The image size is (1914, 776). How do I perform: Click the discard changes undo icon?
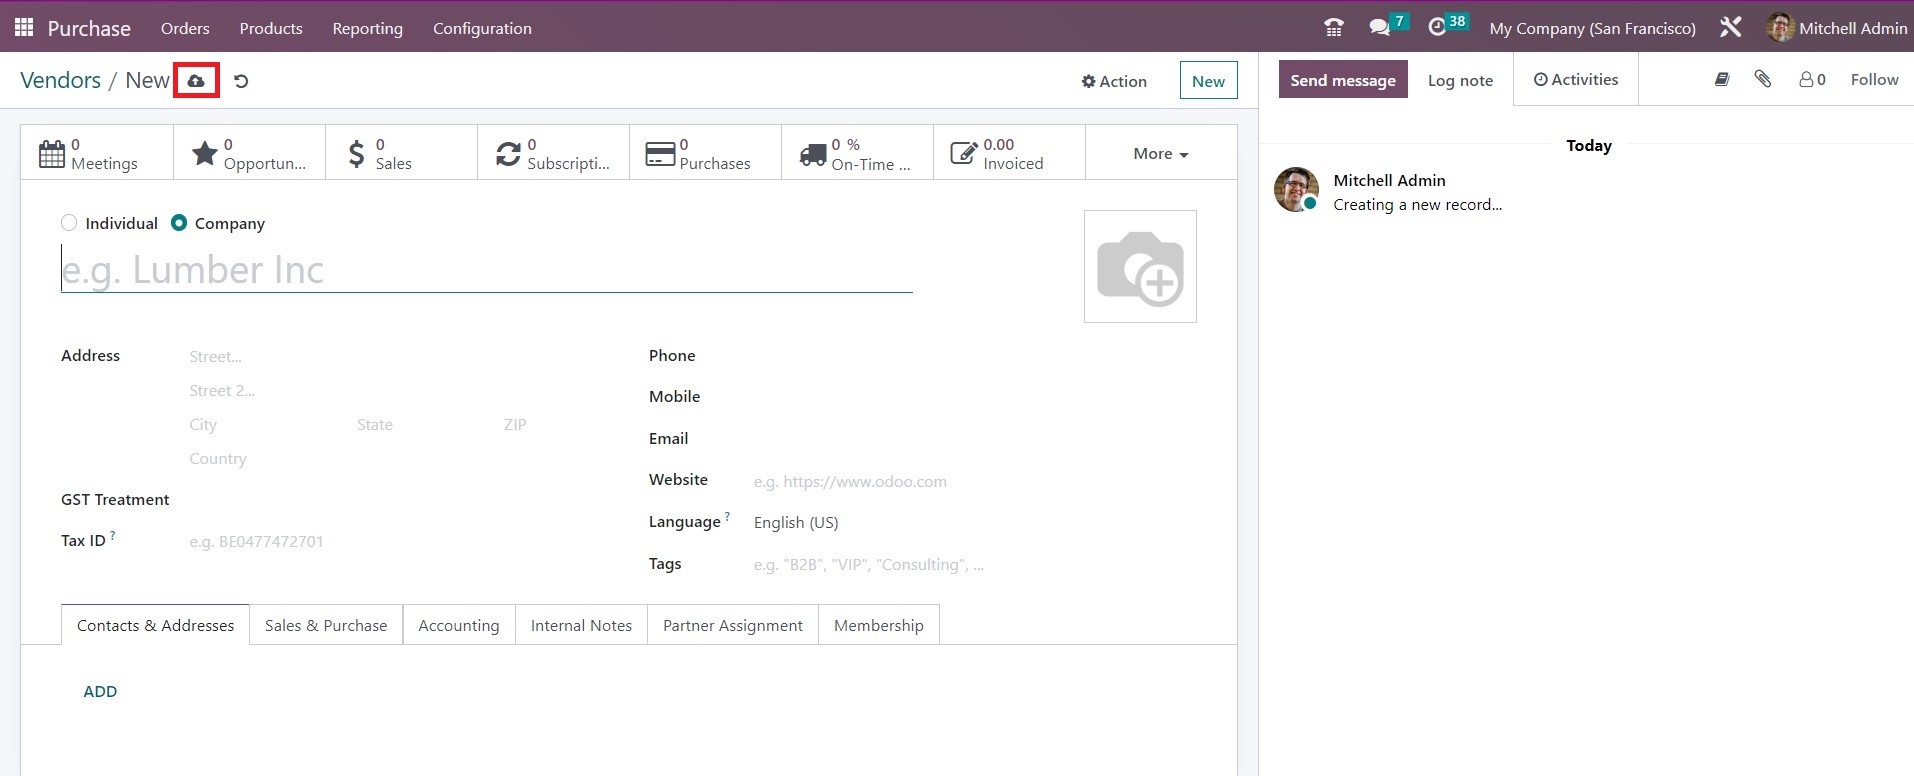click(x=241, y=81)
